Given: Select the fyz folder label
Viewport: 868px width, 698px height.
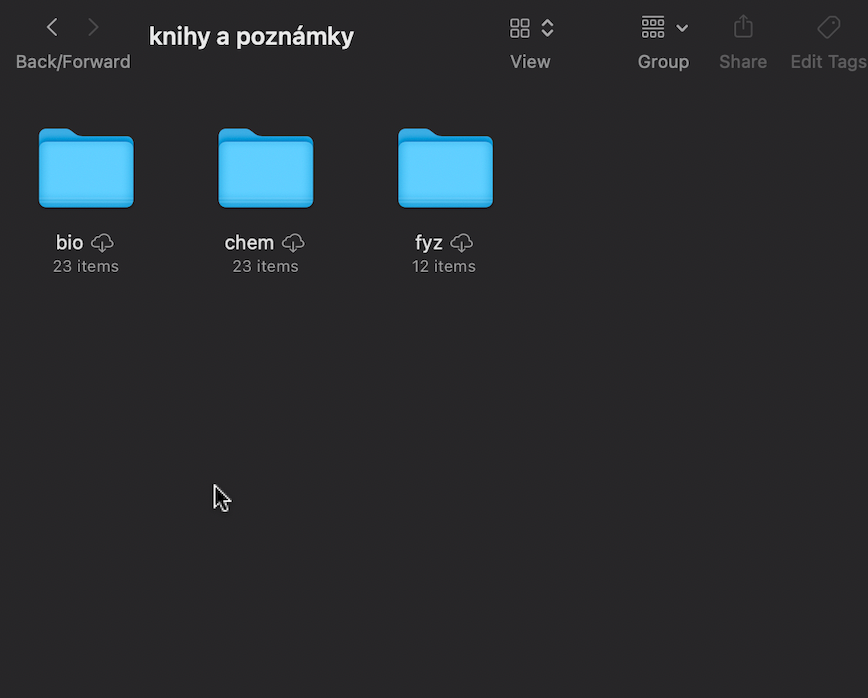Looking at the screenshot, I should pos(428,242).
